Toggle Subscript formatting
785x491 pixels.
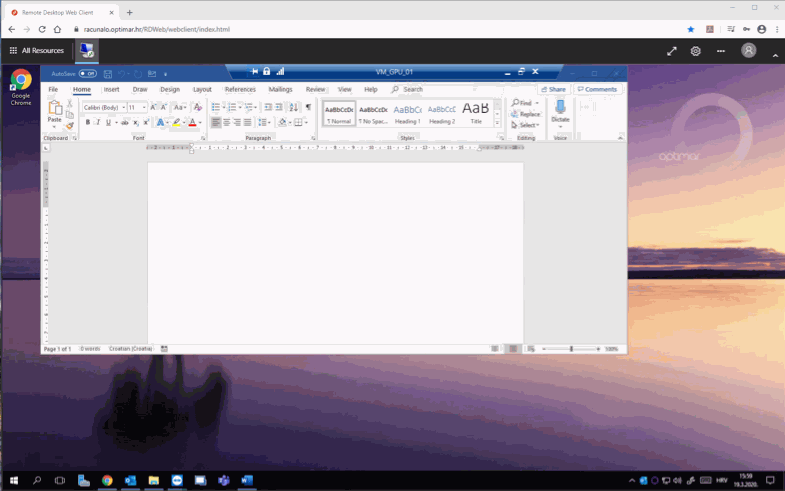click(x=136, y=122)
